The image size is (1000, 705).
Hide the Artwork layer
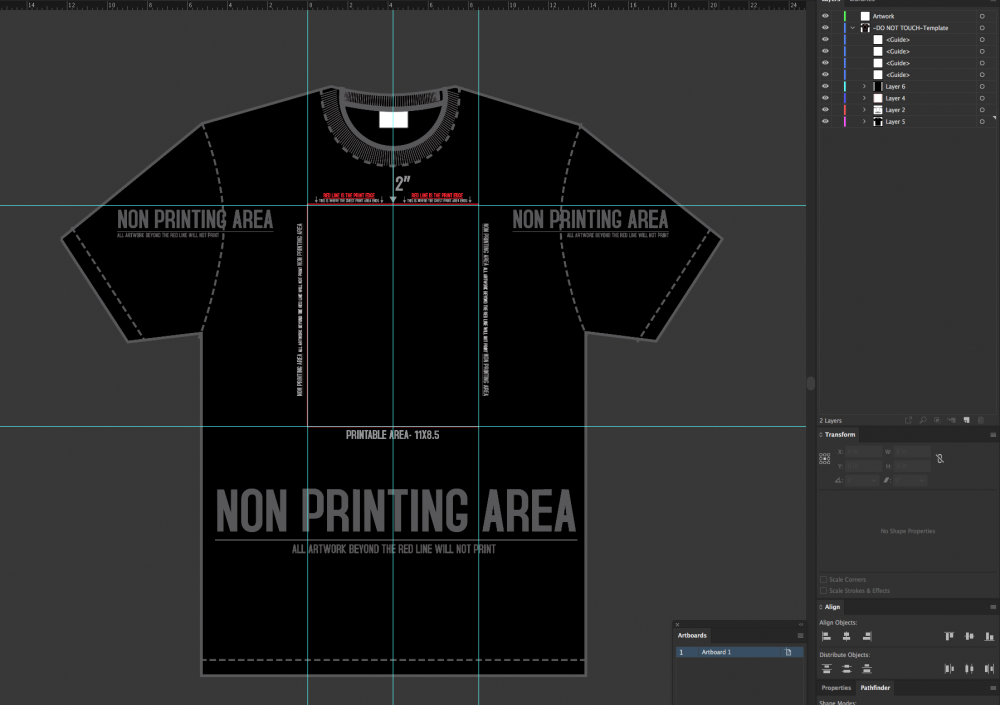[x=825, y=16]
